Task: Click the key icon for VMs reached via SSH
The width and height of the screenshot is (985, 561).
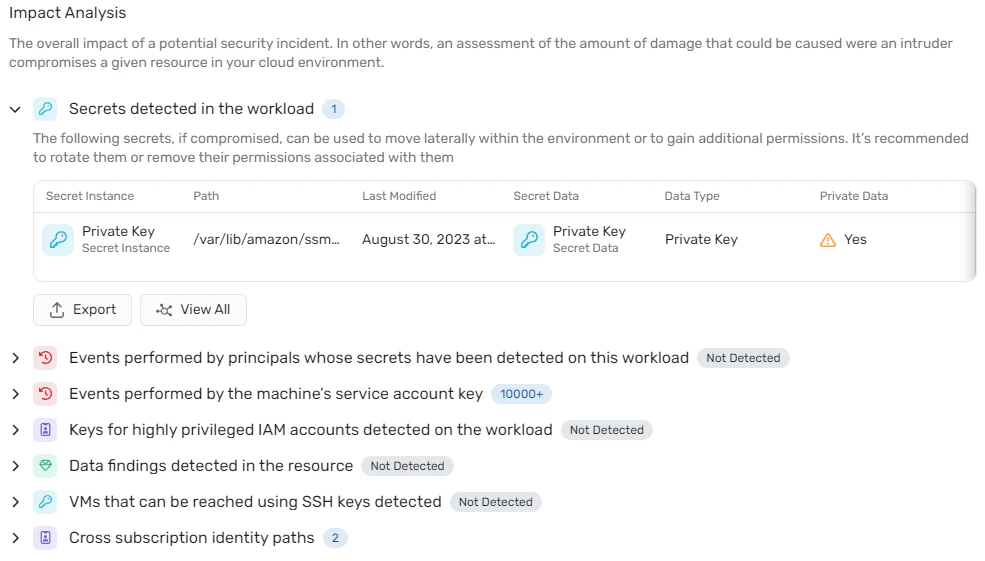Action: pos(45,501)
